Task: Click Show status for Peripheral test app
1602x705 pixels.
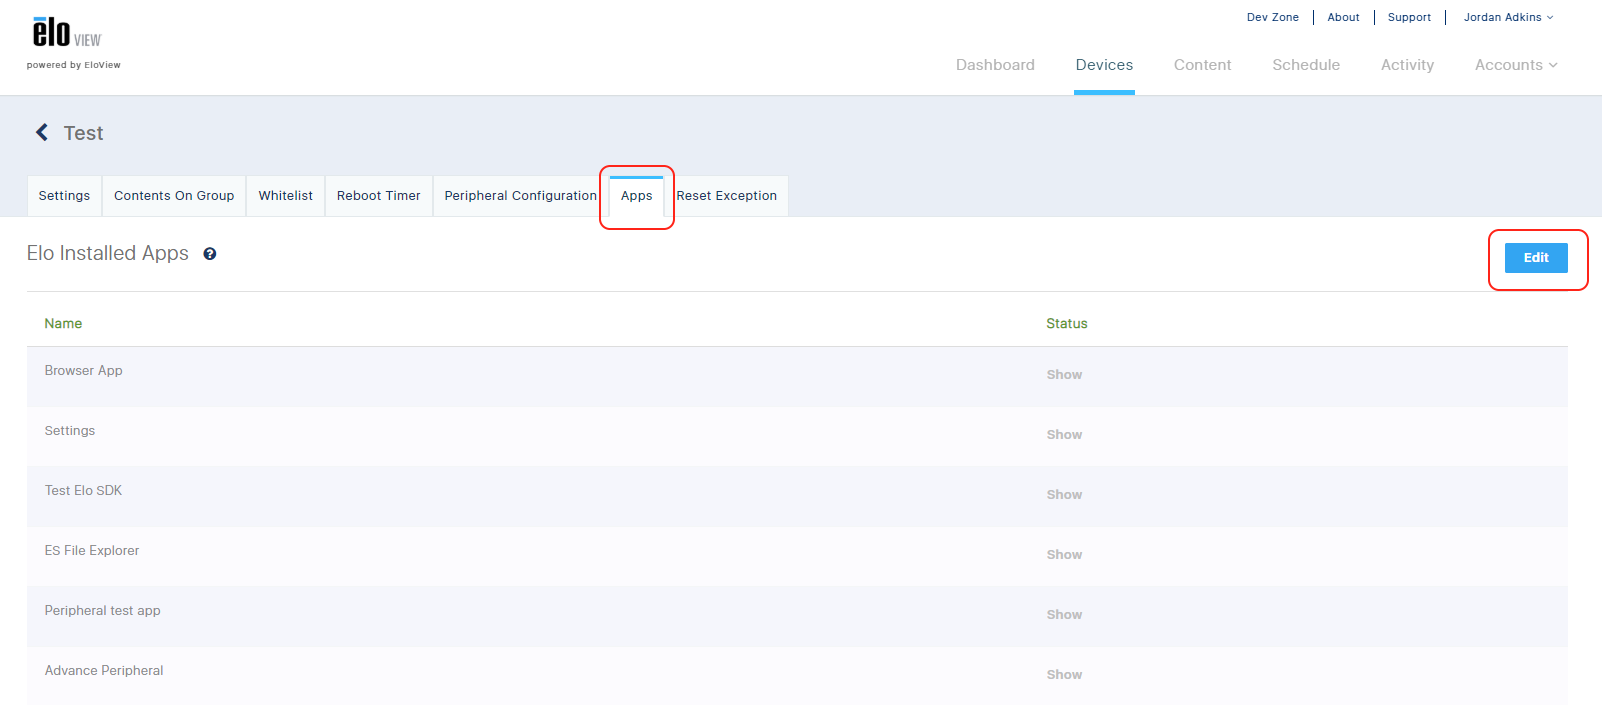Action: pyautogui.click(x=1064, y=615)
